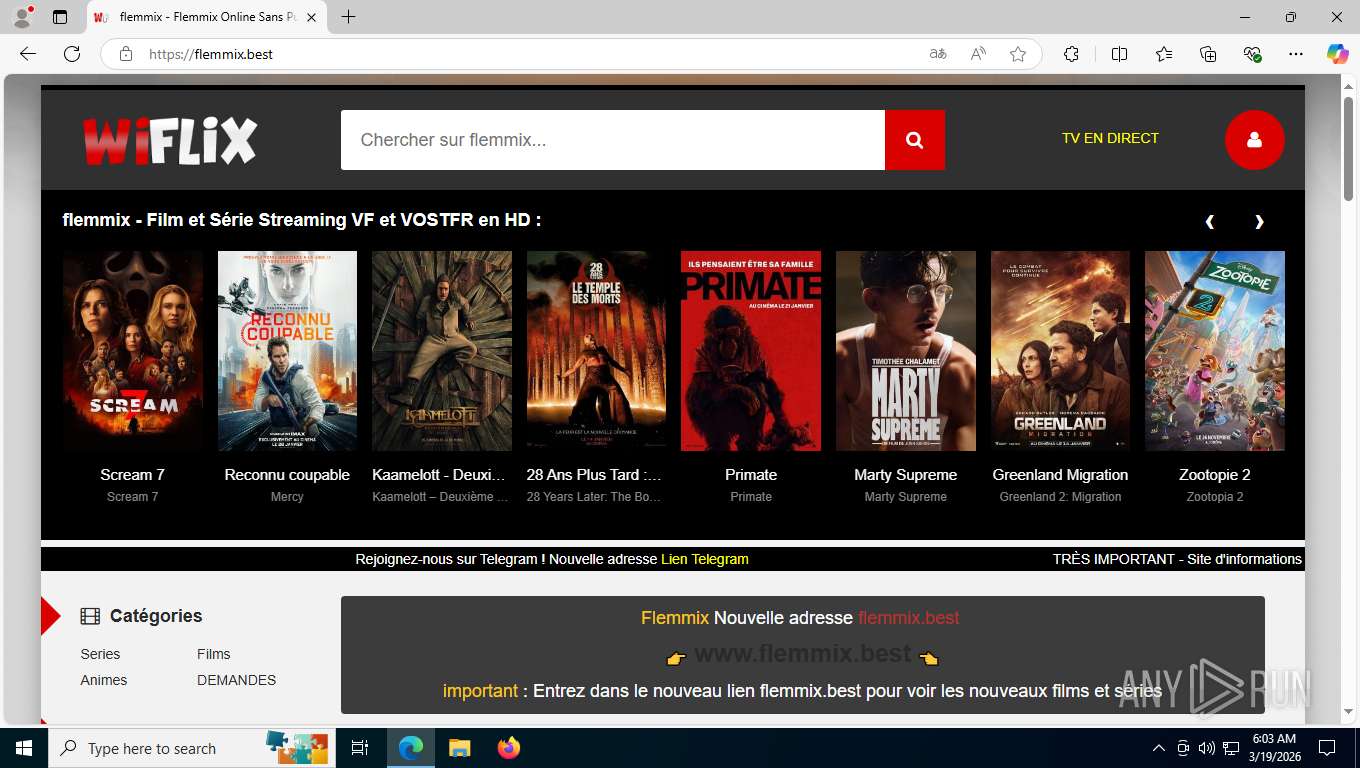This screenshot has width=1360, height=768.
Task: Open the Lien Telegram link
Action: 705,559
